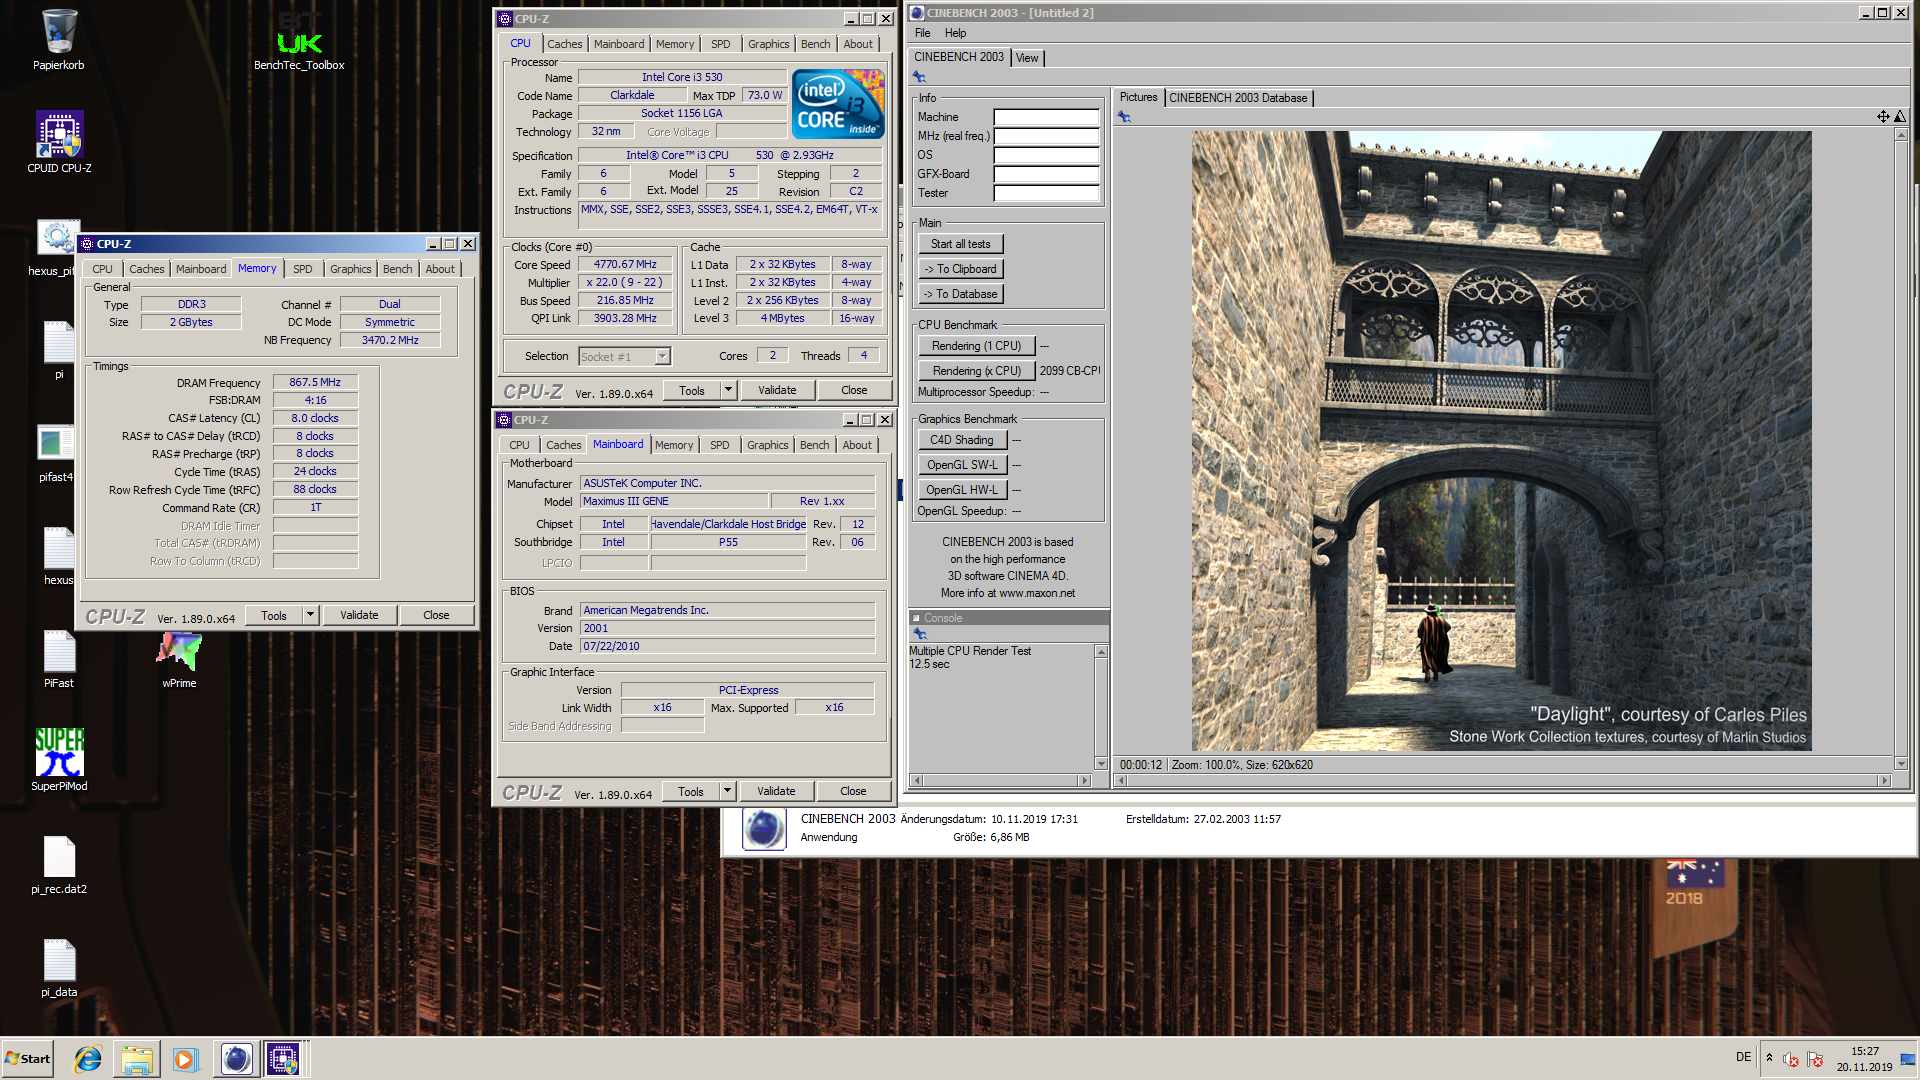Run Rendering (1 CPU) benchmark
Image resolution: width=1920 pixels, height=1080 pixels.
pyautogui.click(x=976, y=346)
